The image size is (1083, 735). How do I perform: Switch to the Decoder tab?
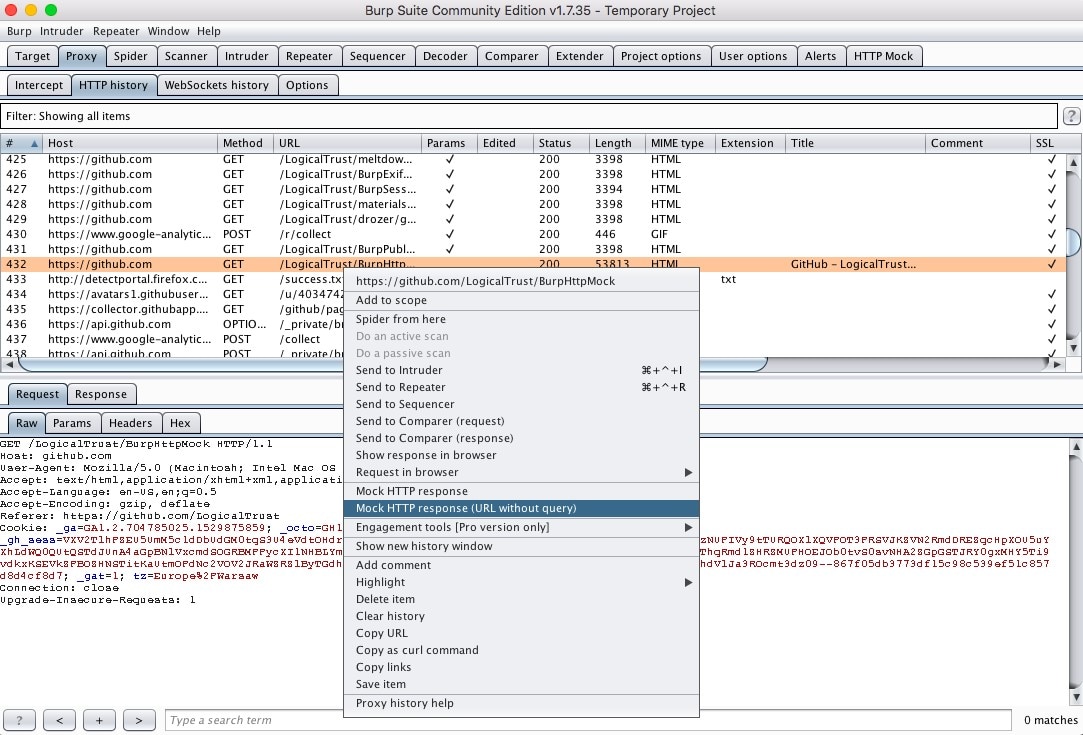point(446,56)
